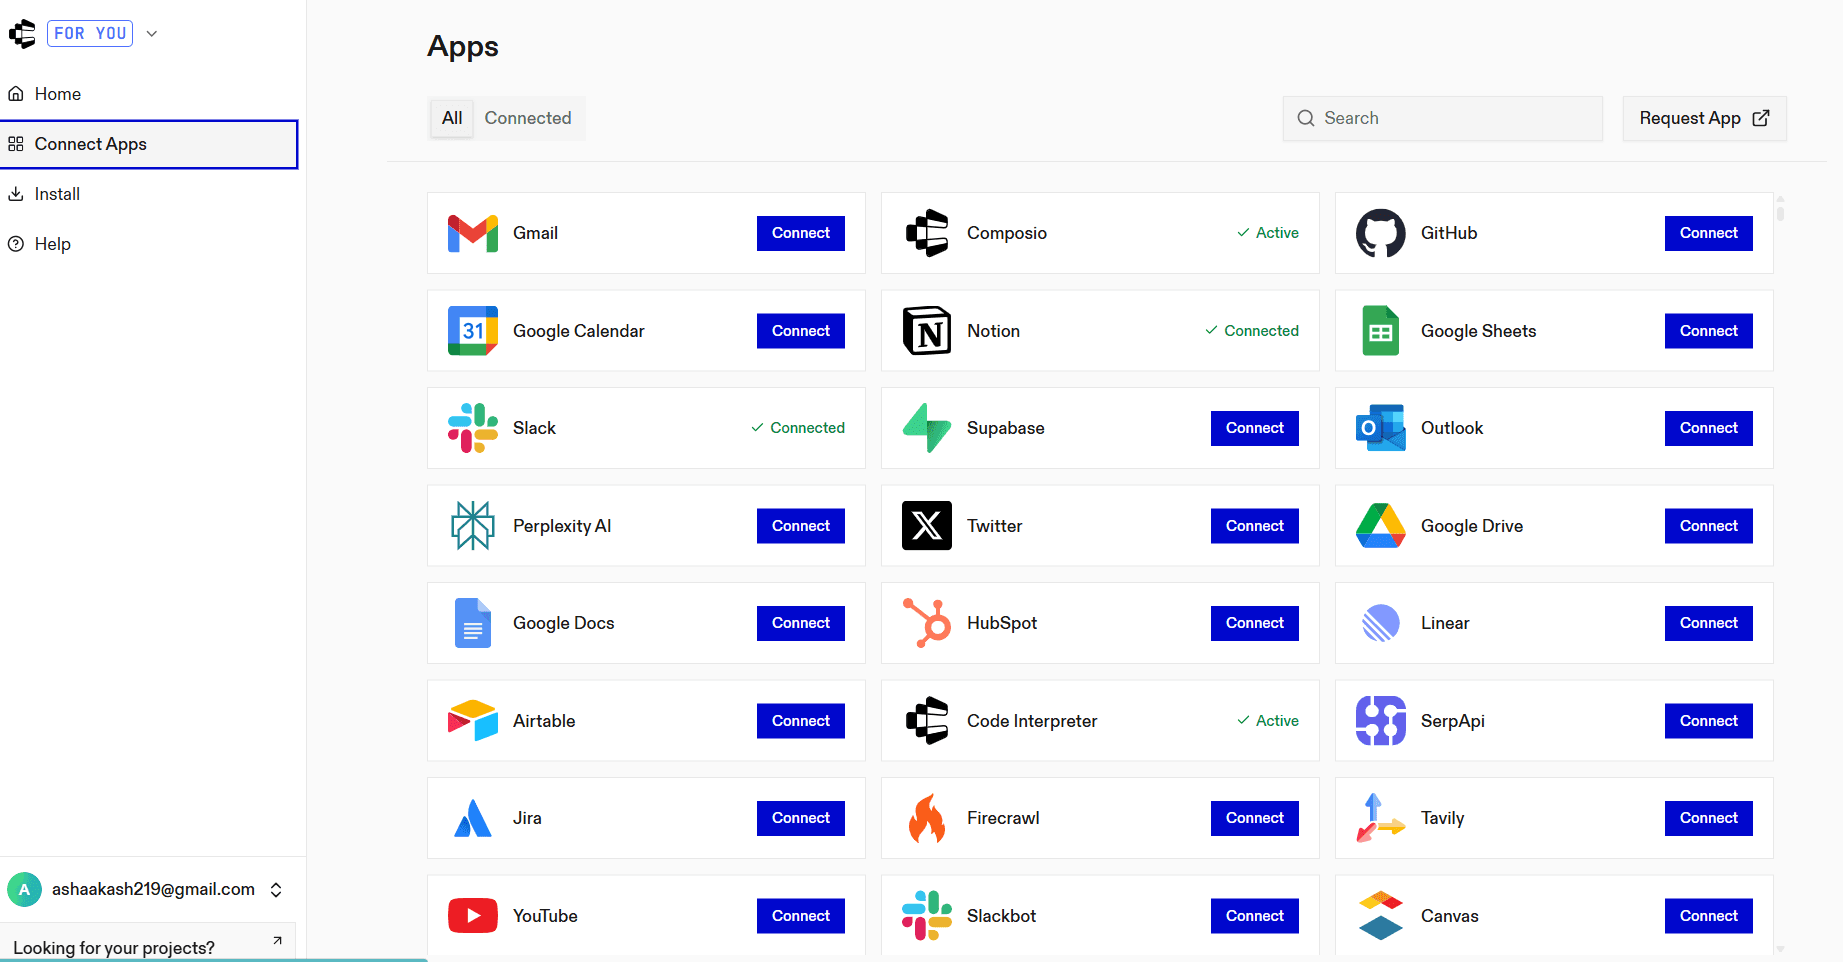Click the Google Sheets app icon
This screenshot has height=962, width=1843.
pyautogui.click(x=1381, y=331)
